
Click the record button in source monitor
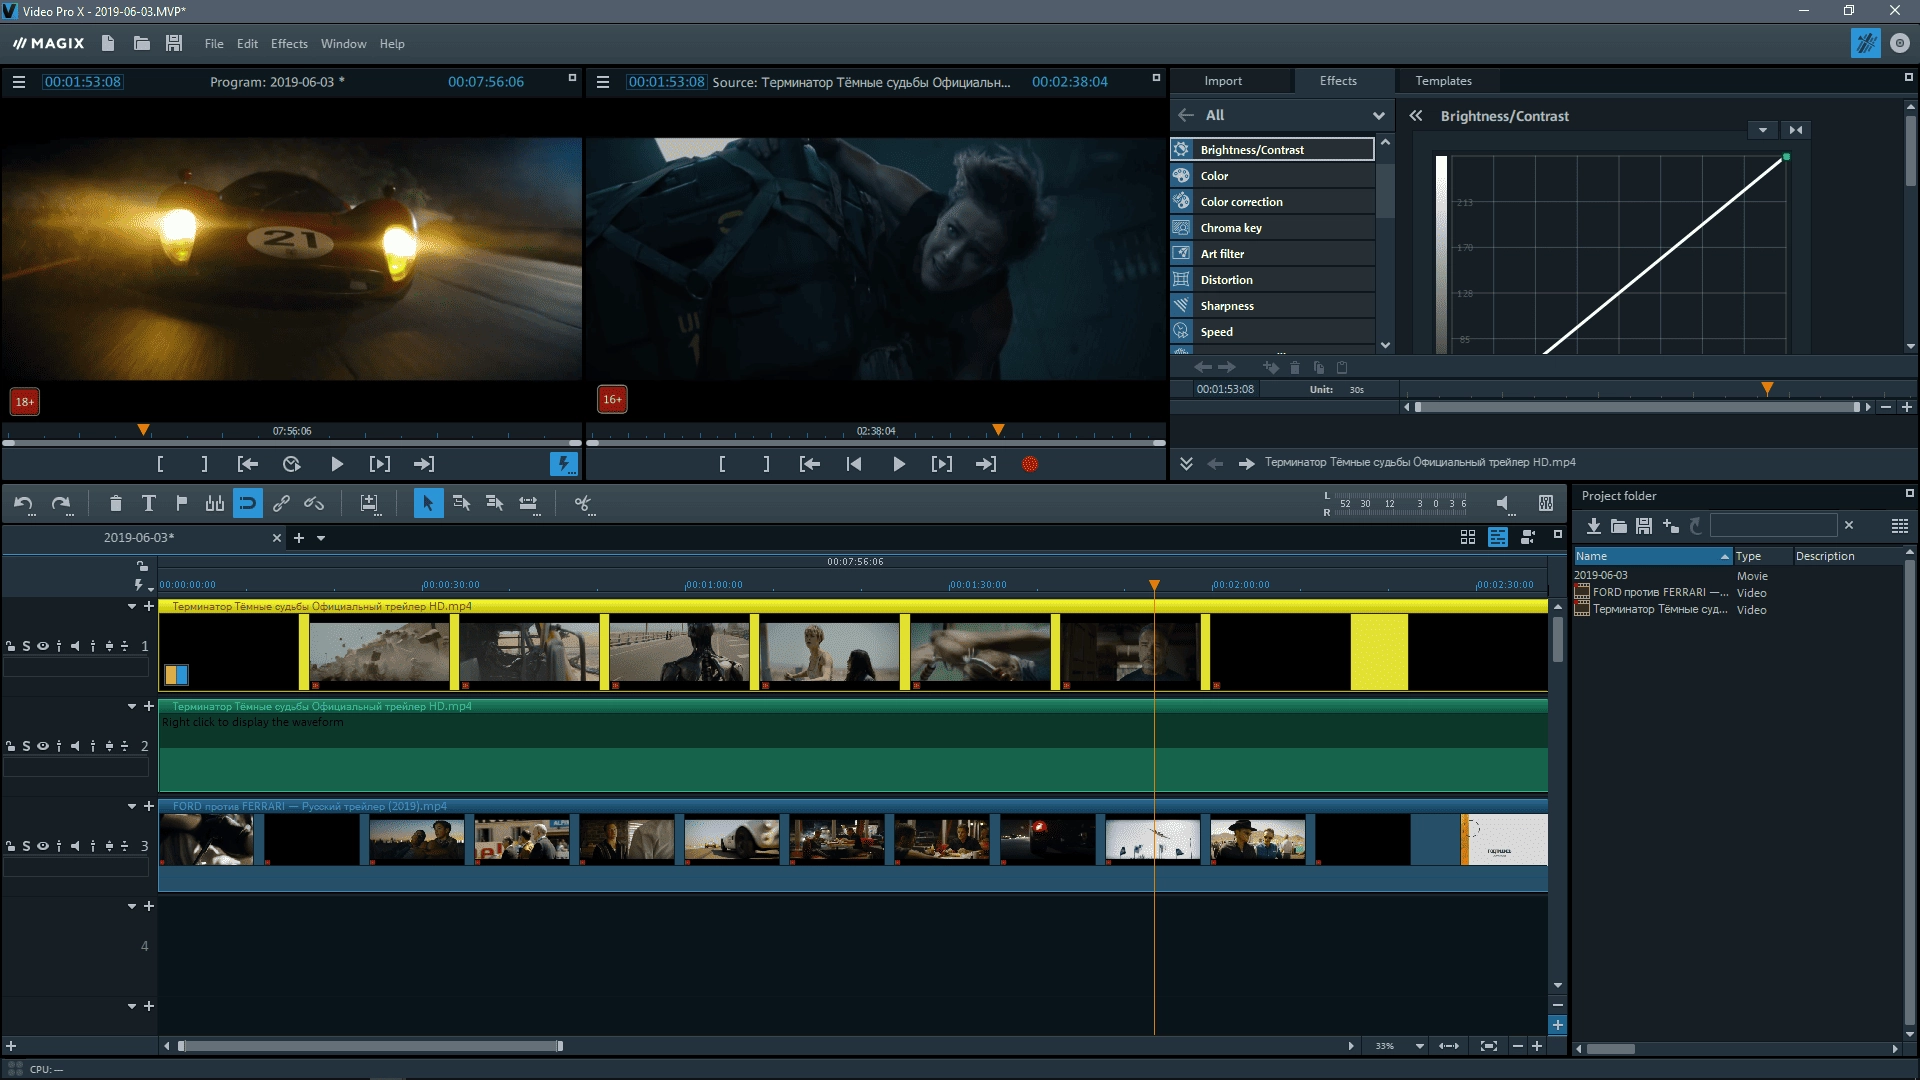[1030, 464]
